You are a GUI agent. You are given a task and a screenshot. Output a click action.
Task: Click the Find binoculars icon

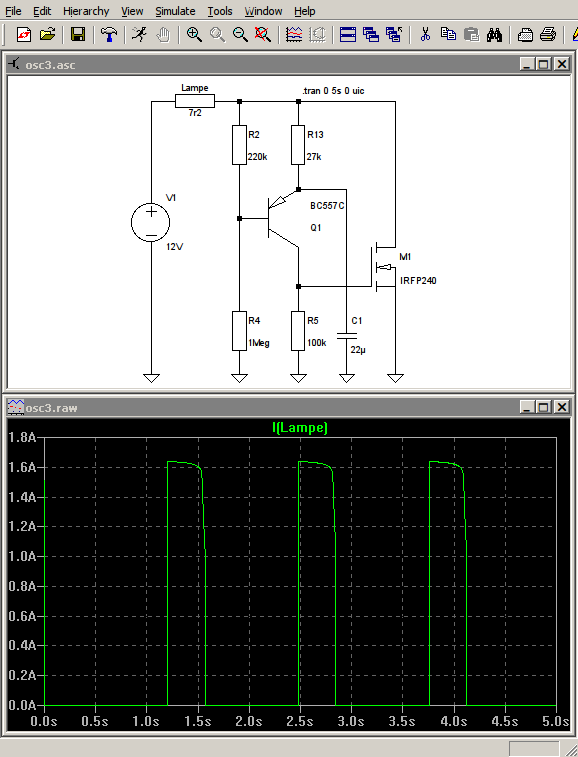[x=494, y=34]
